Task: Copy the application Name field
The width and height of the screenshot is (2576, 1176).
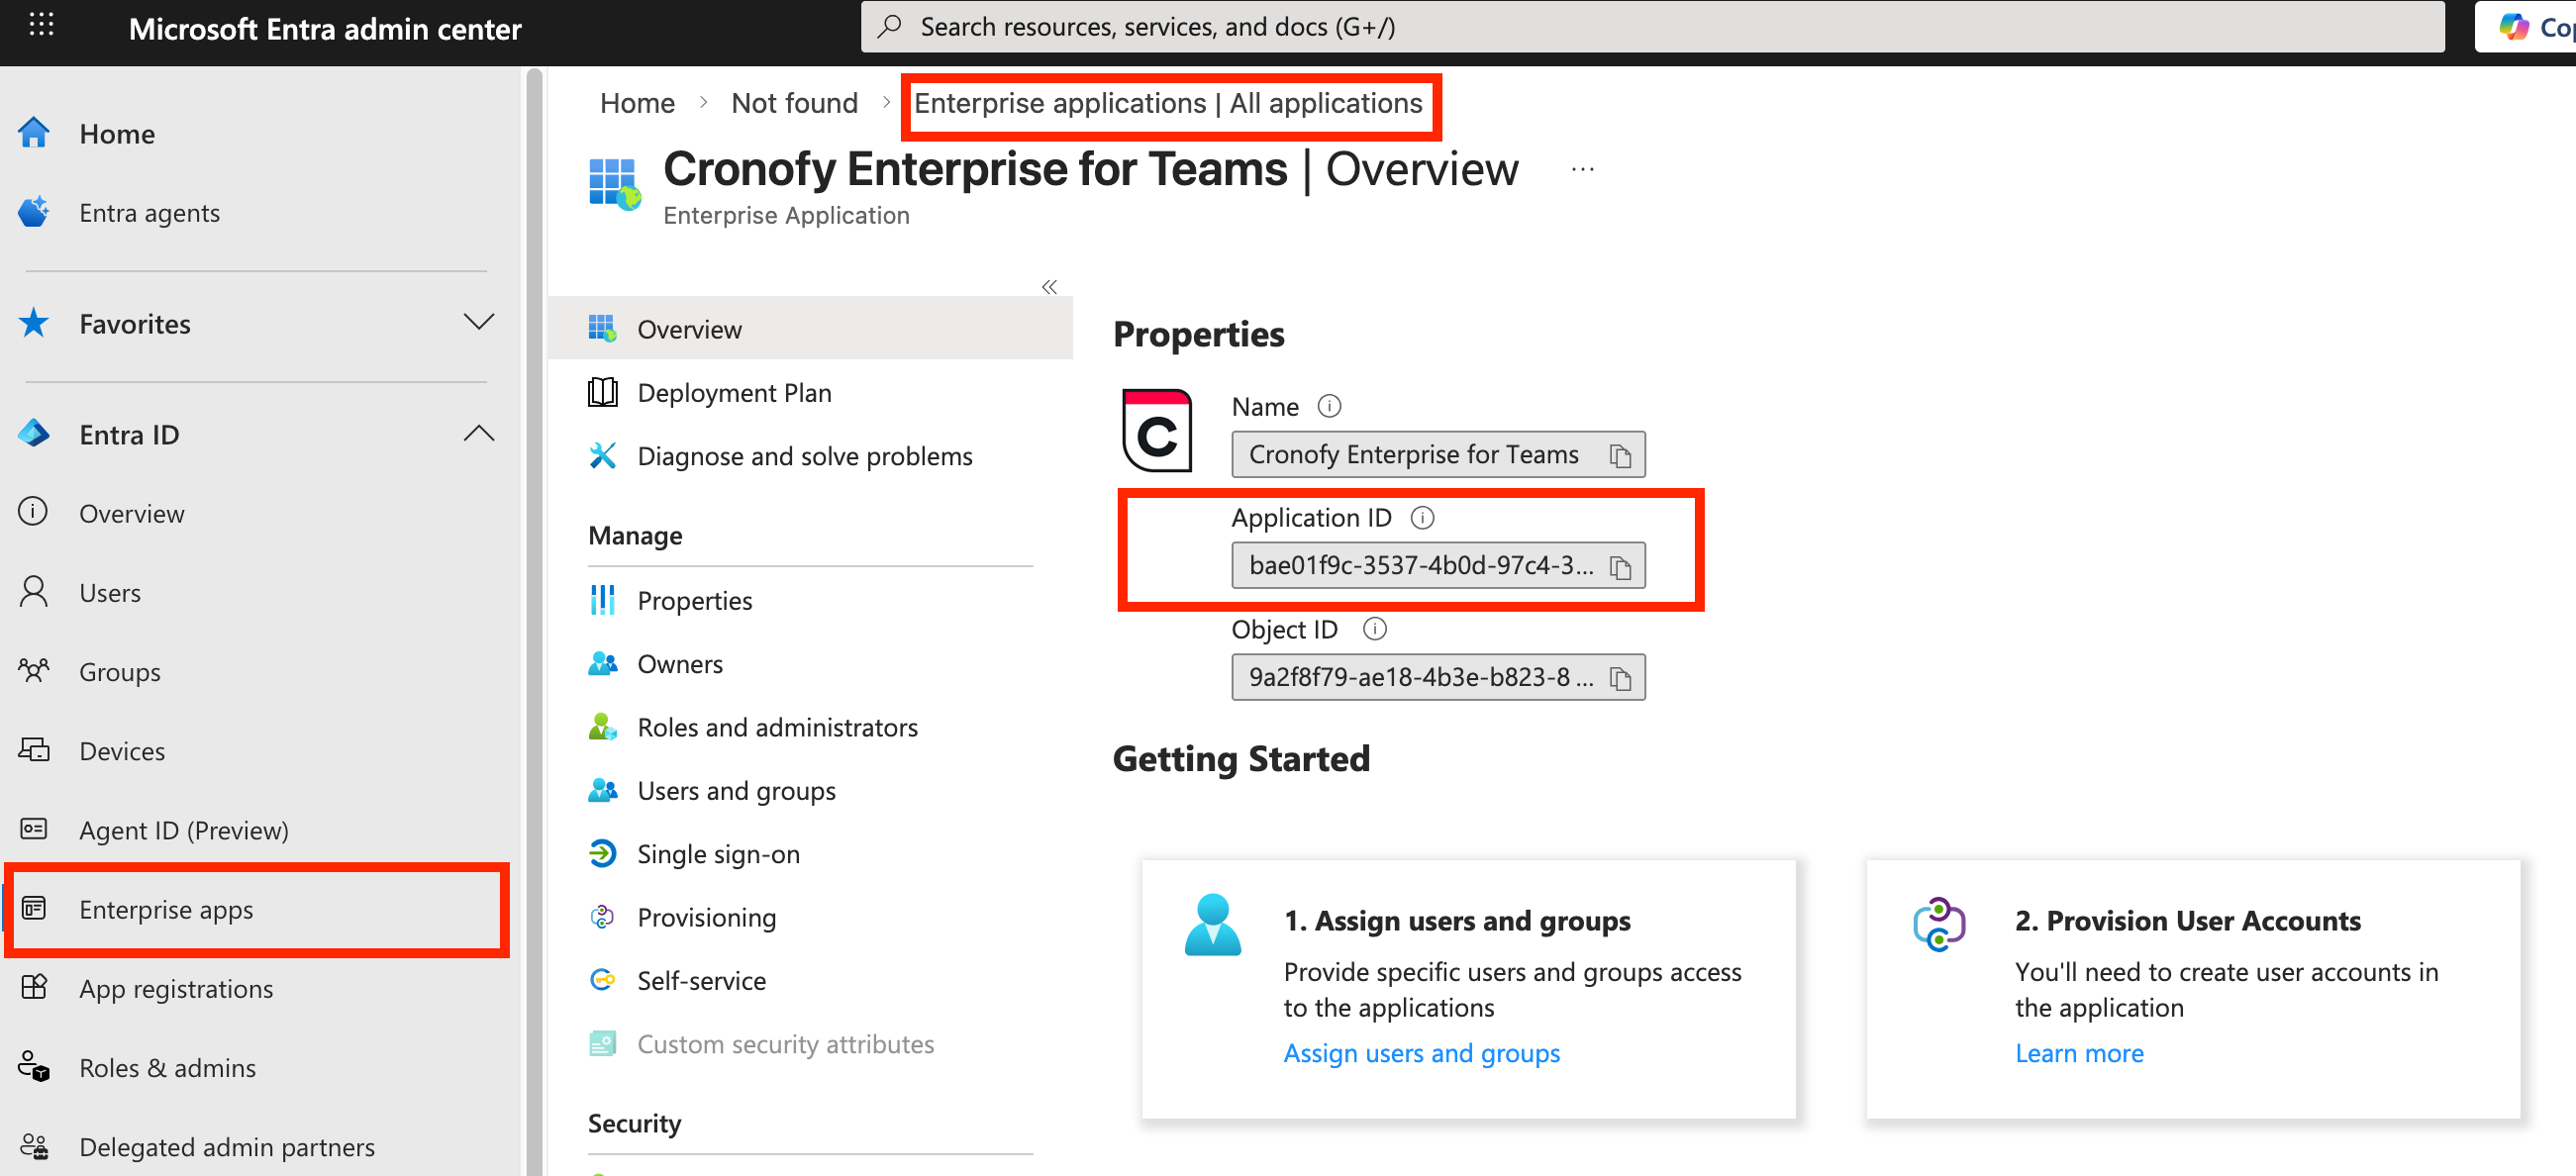Action: pos(1620,456)
